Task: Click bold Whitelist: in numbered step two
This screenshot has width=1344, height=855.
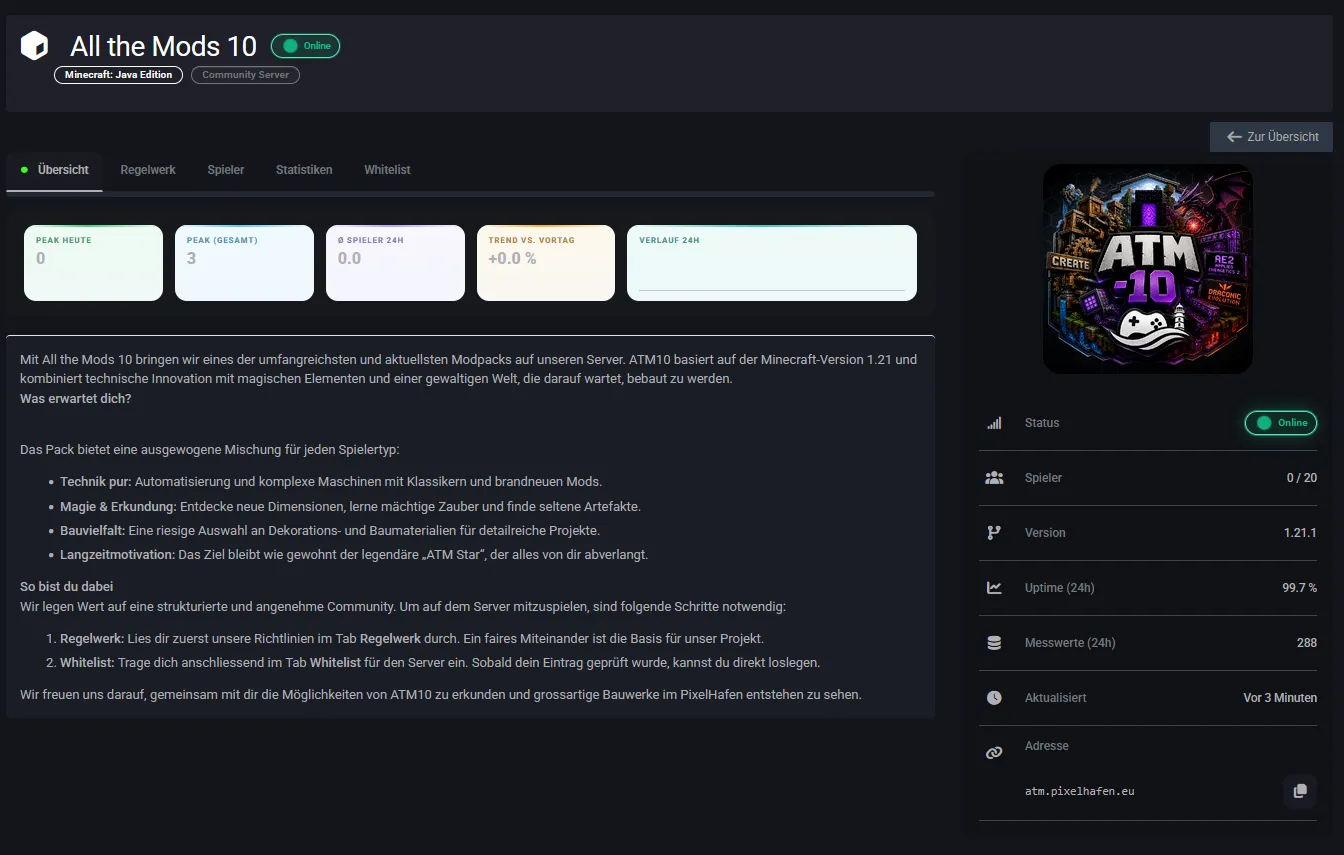Action: [x=88, y=663]
